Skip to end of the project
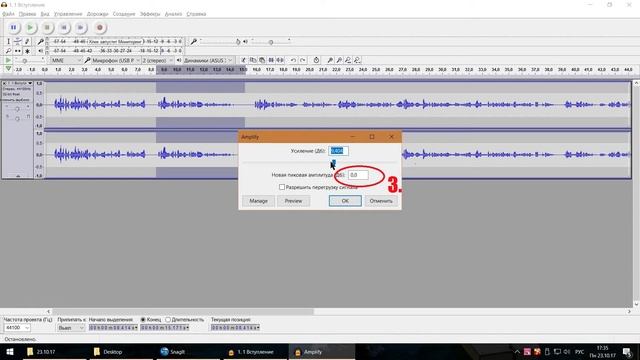Screen dimensions: 640x360 [80, 27]
